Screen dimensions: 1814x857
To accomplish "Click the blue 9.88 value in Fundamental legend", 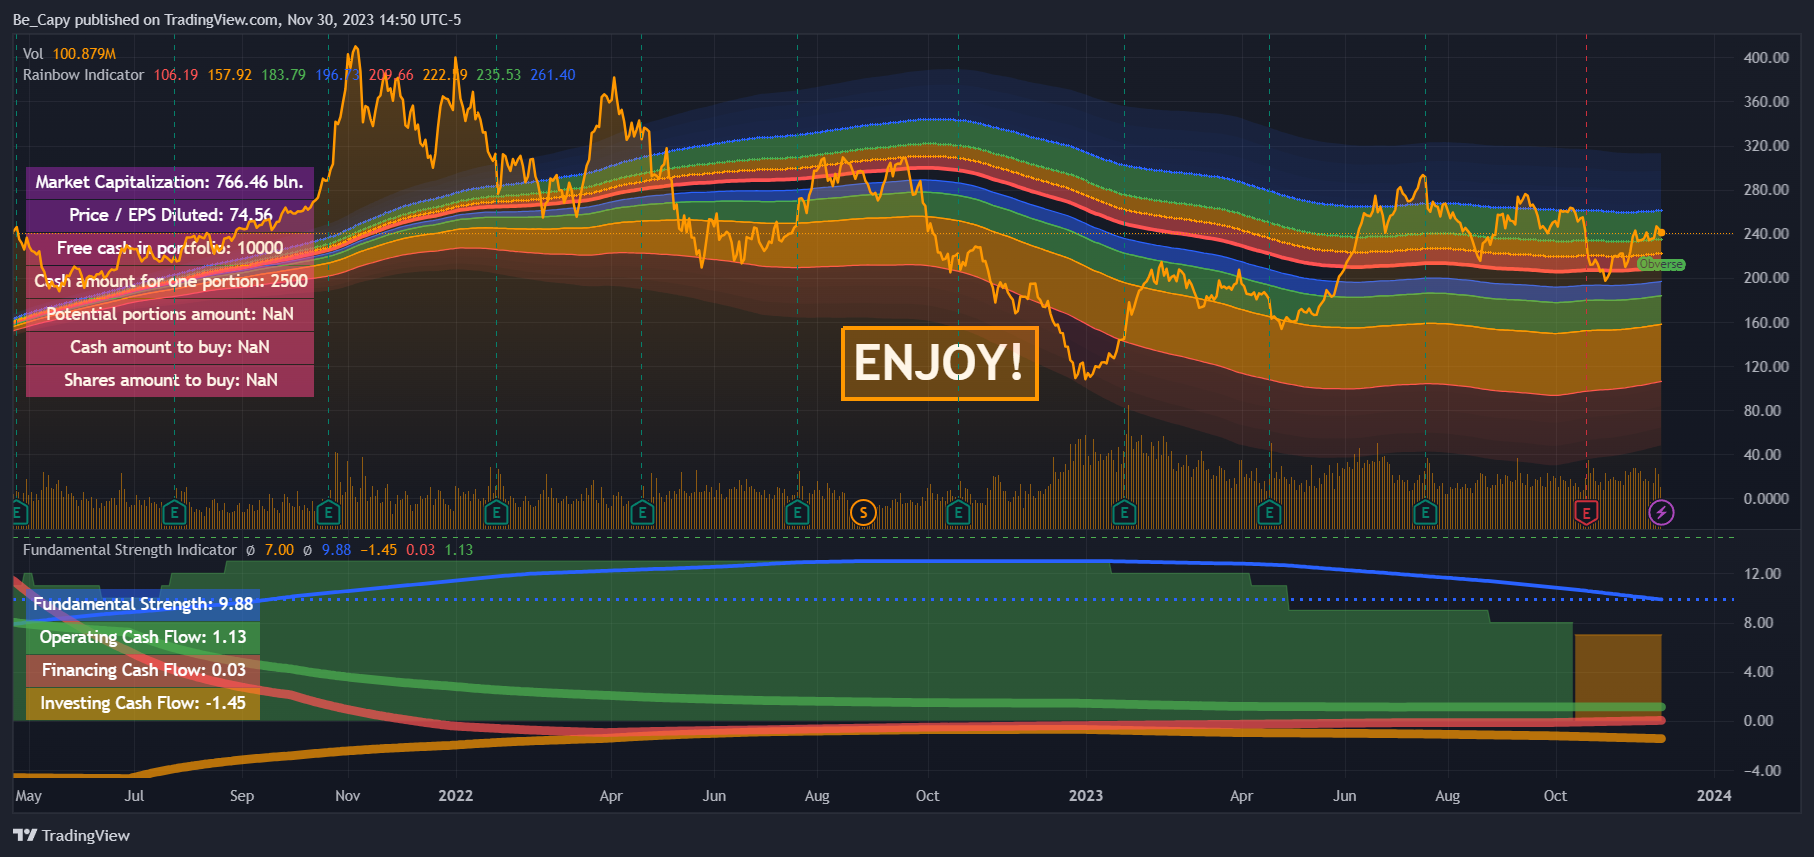I will click(336, 550).
